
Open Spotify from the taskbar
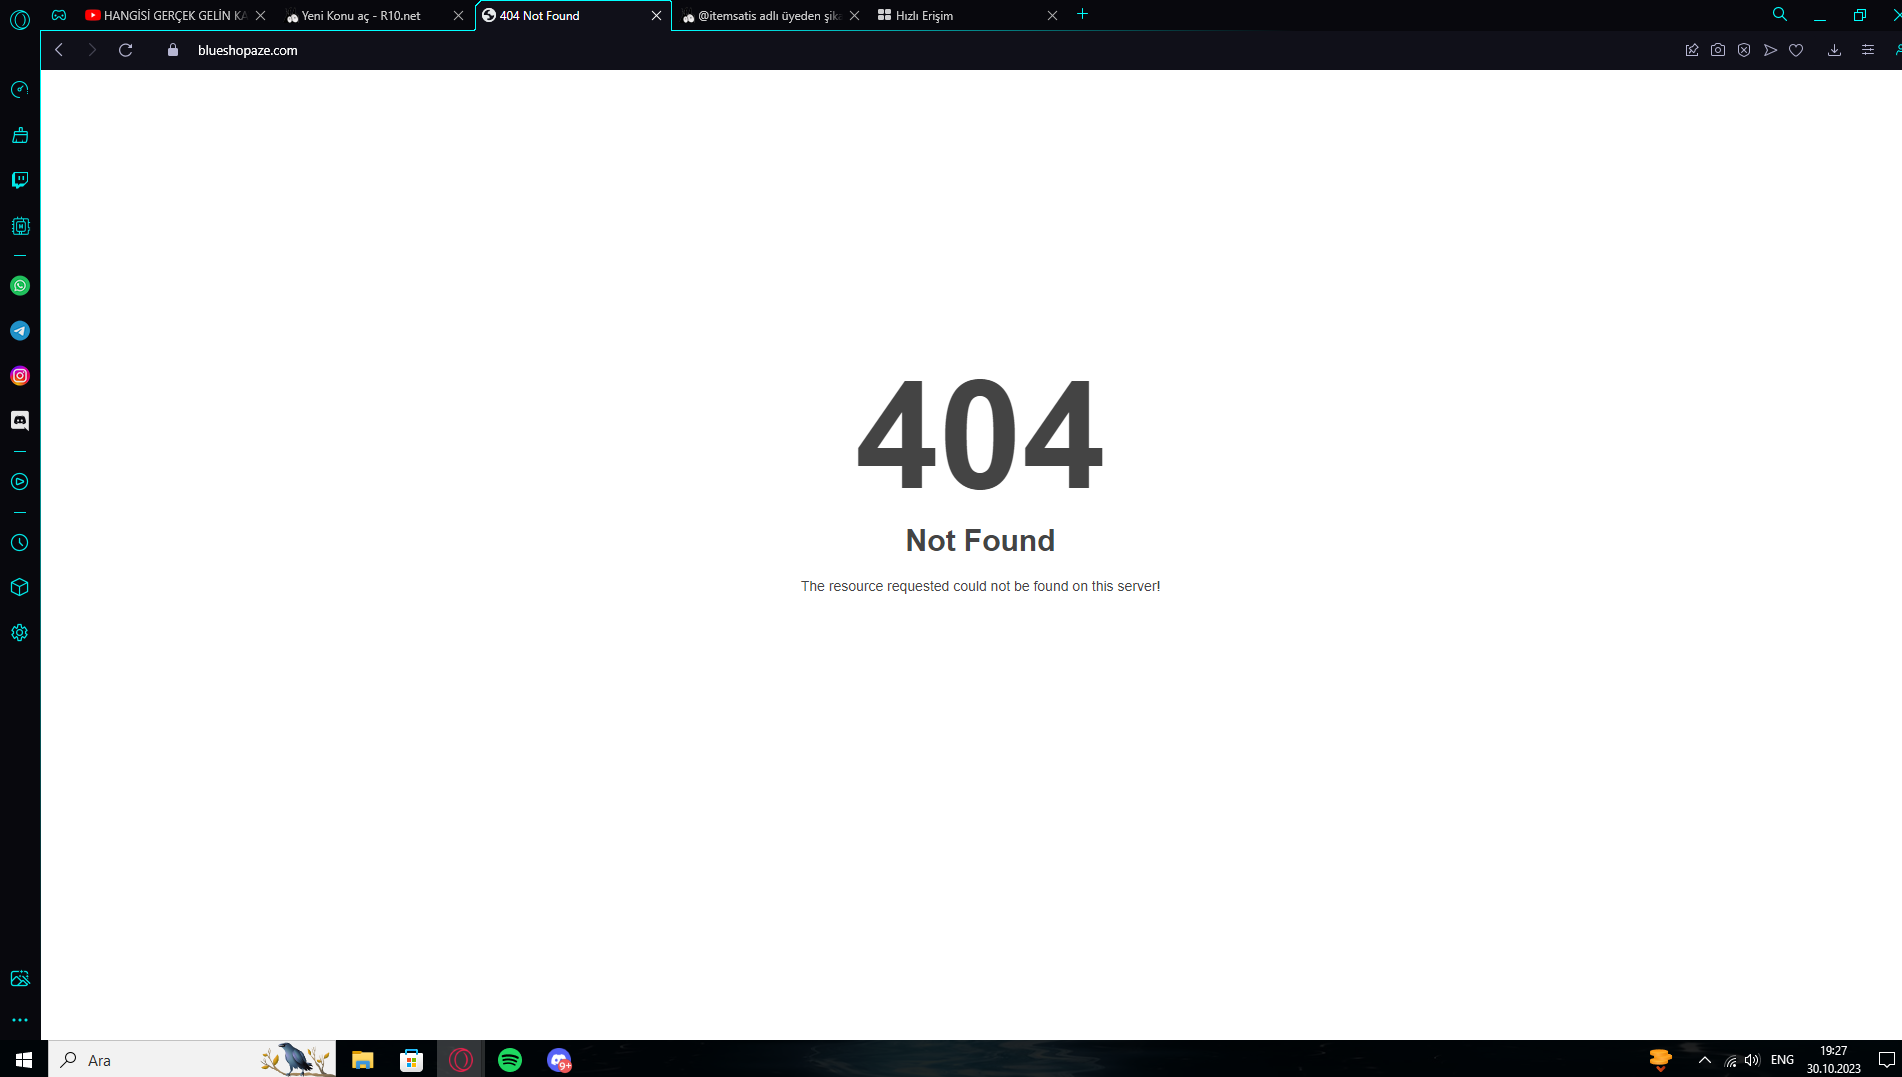[x=510, y=1060]
